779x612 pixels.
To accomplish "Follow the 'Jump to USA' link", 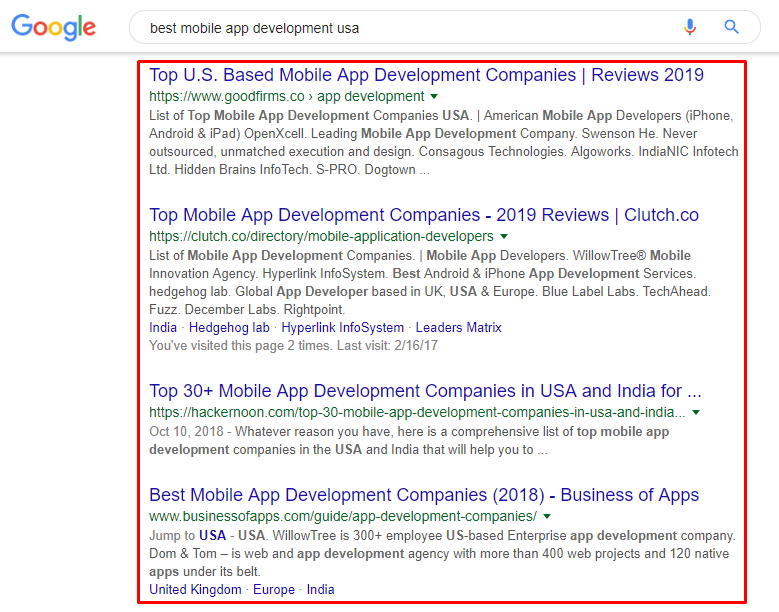I will pos(212,536).
